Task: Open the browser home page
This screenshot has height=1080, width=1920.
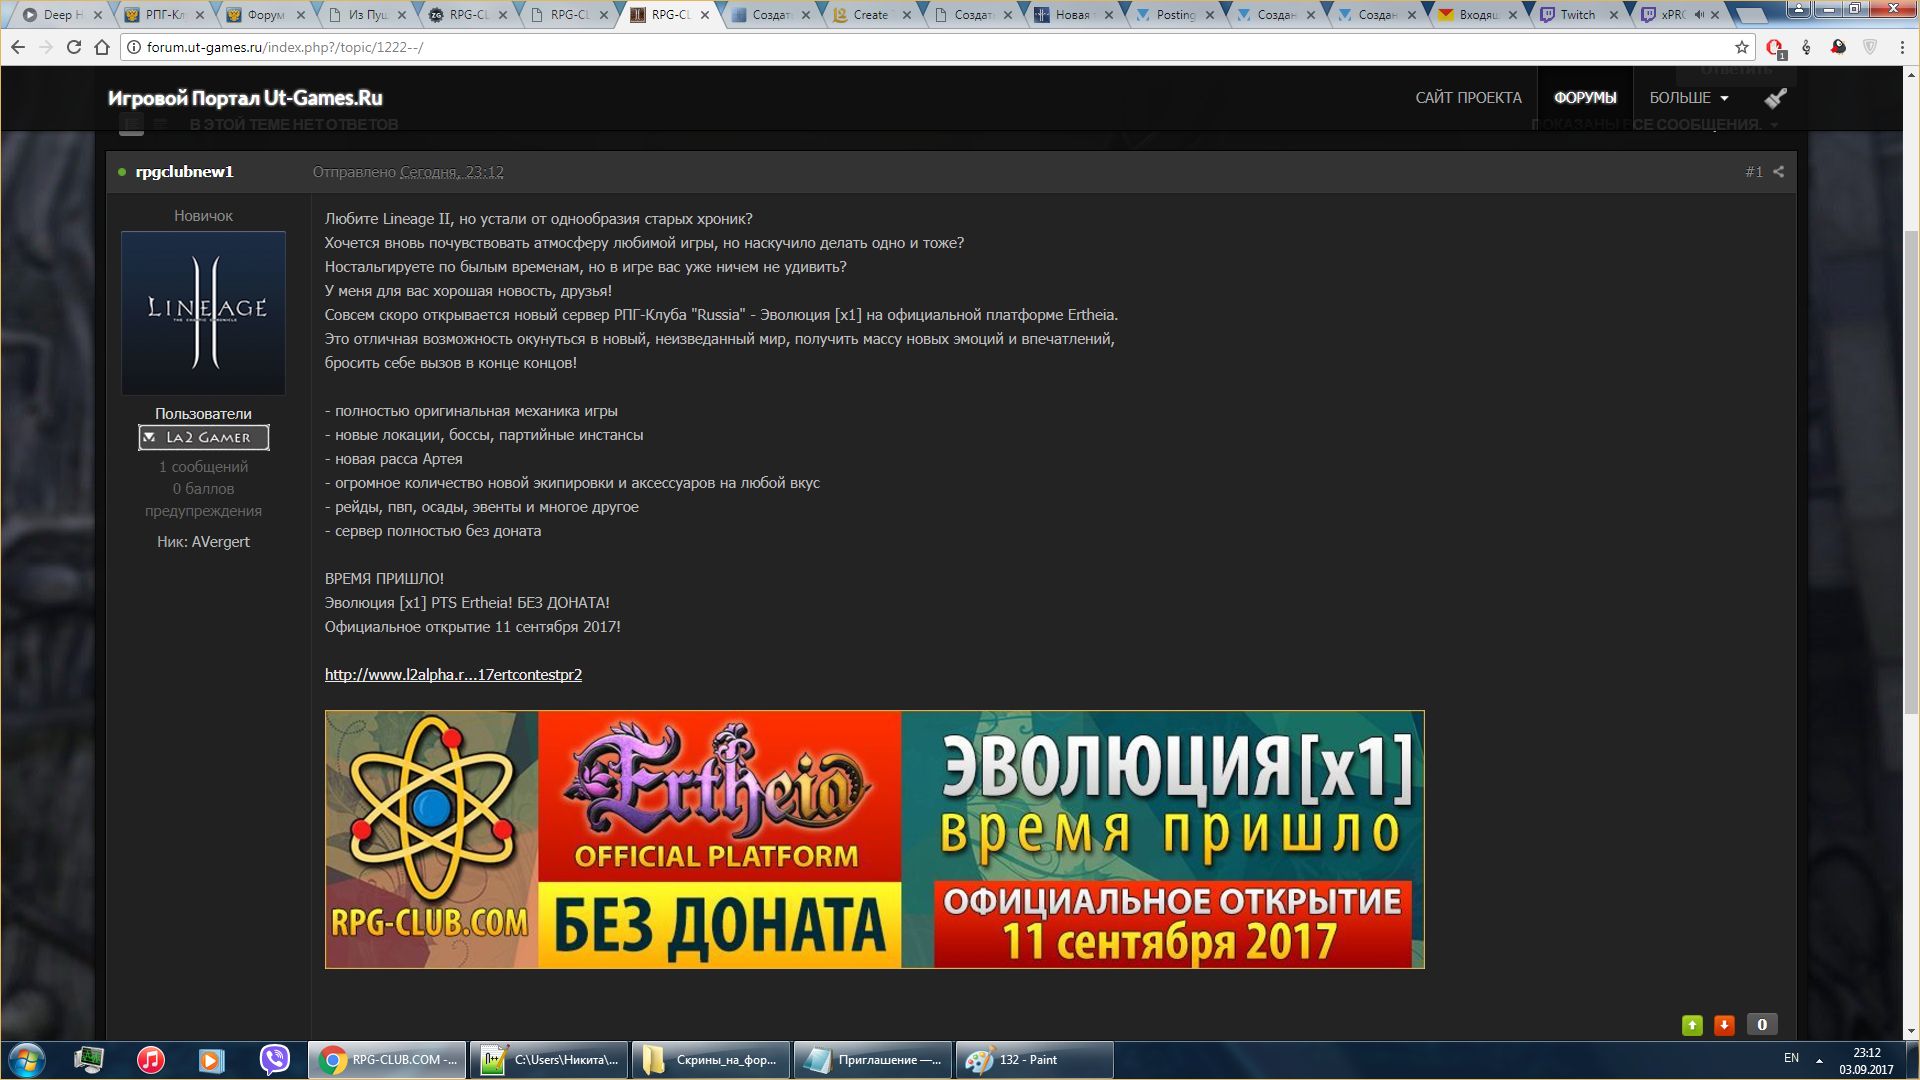Action: (x=101, y=47)
